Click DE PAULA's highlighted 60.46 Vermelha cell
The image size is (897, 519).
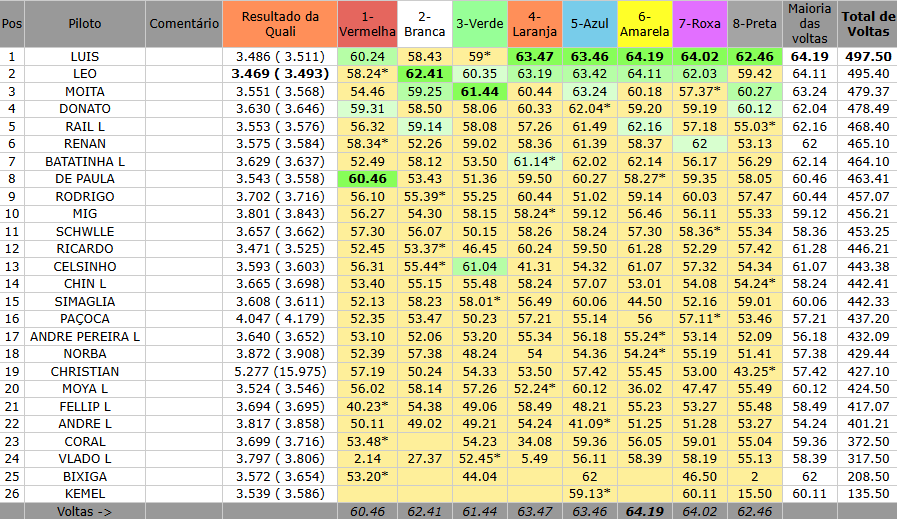point(367,177)
